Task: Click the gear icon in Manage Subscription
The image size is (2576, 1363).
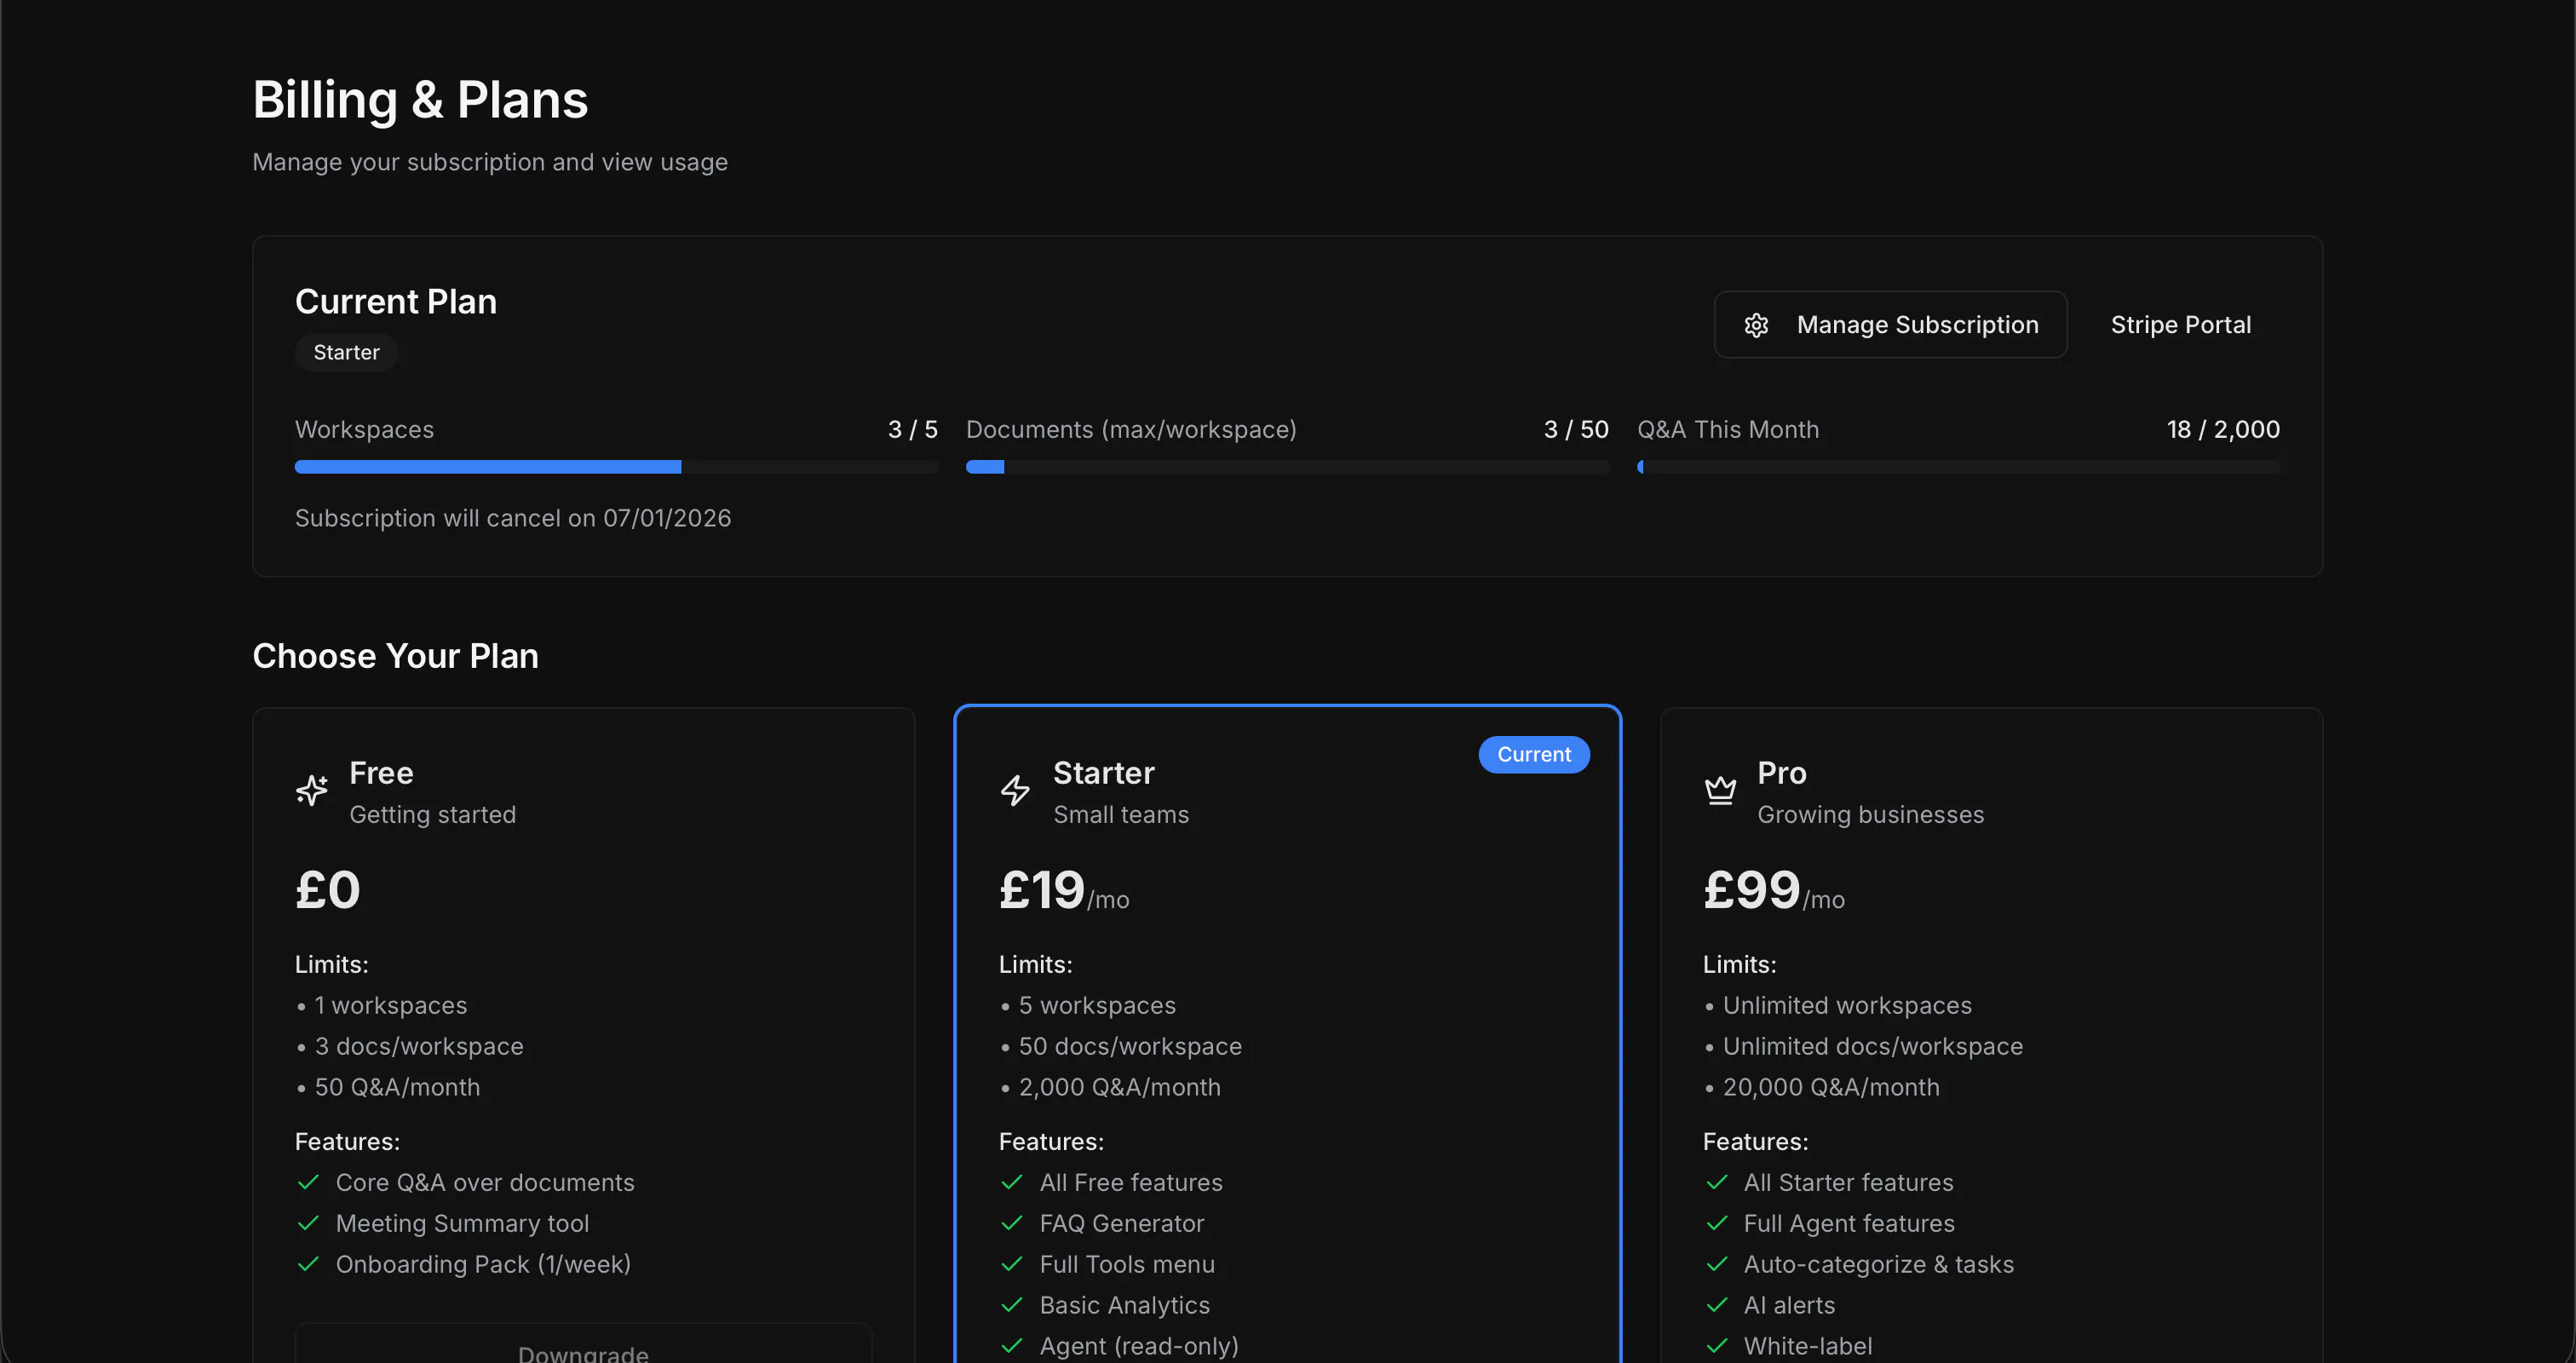Action: [1756, 325]
